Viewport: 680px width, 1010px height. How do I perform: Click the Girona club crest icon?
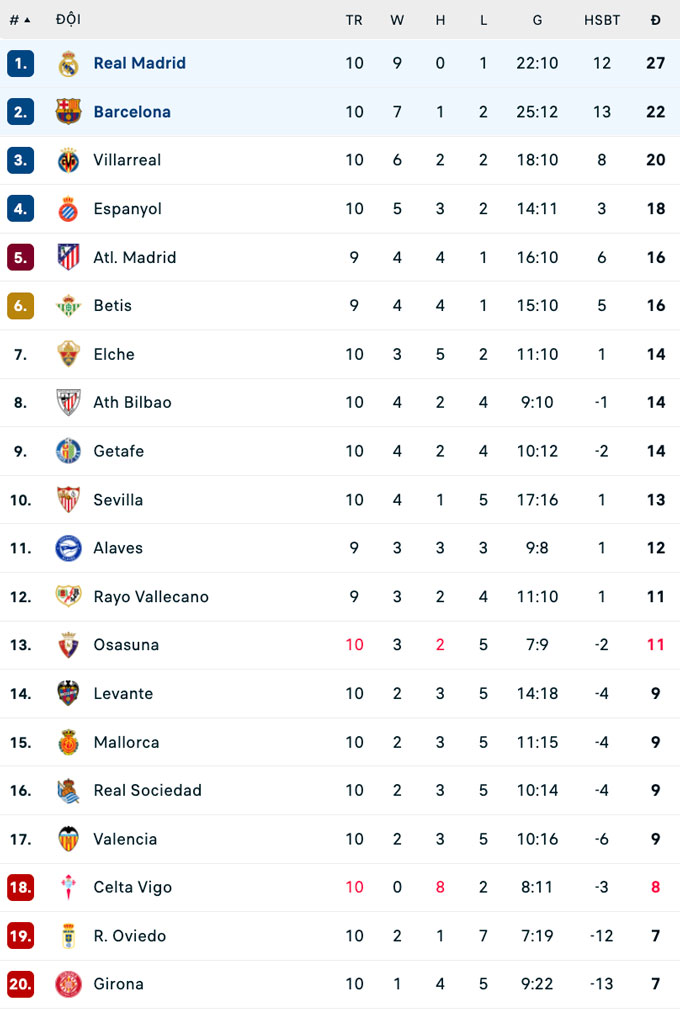pyautogui.click(x=68, y=984)
